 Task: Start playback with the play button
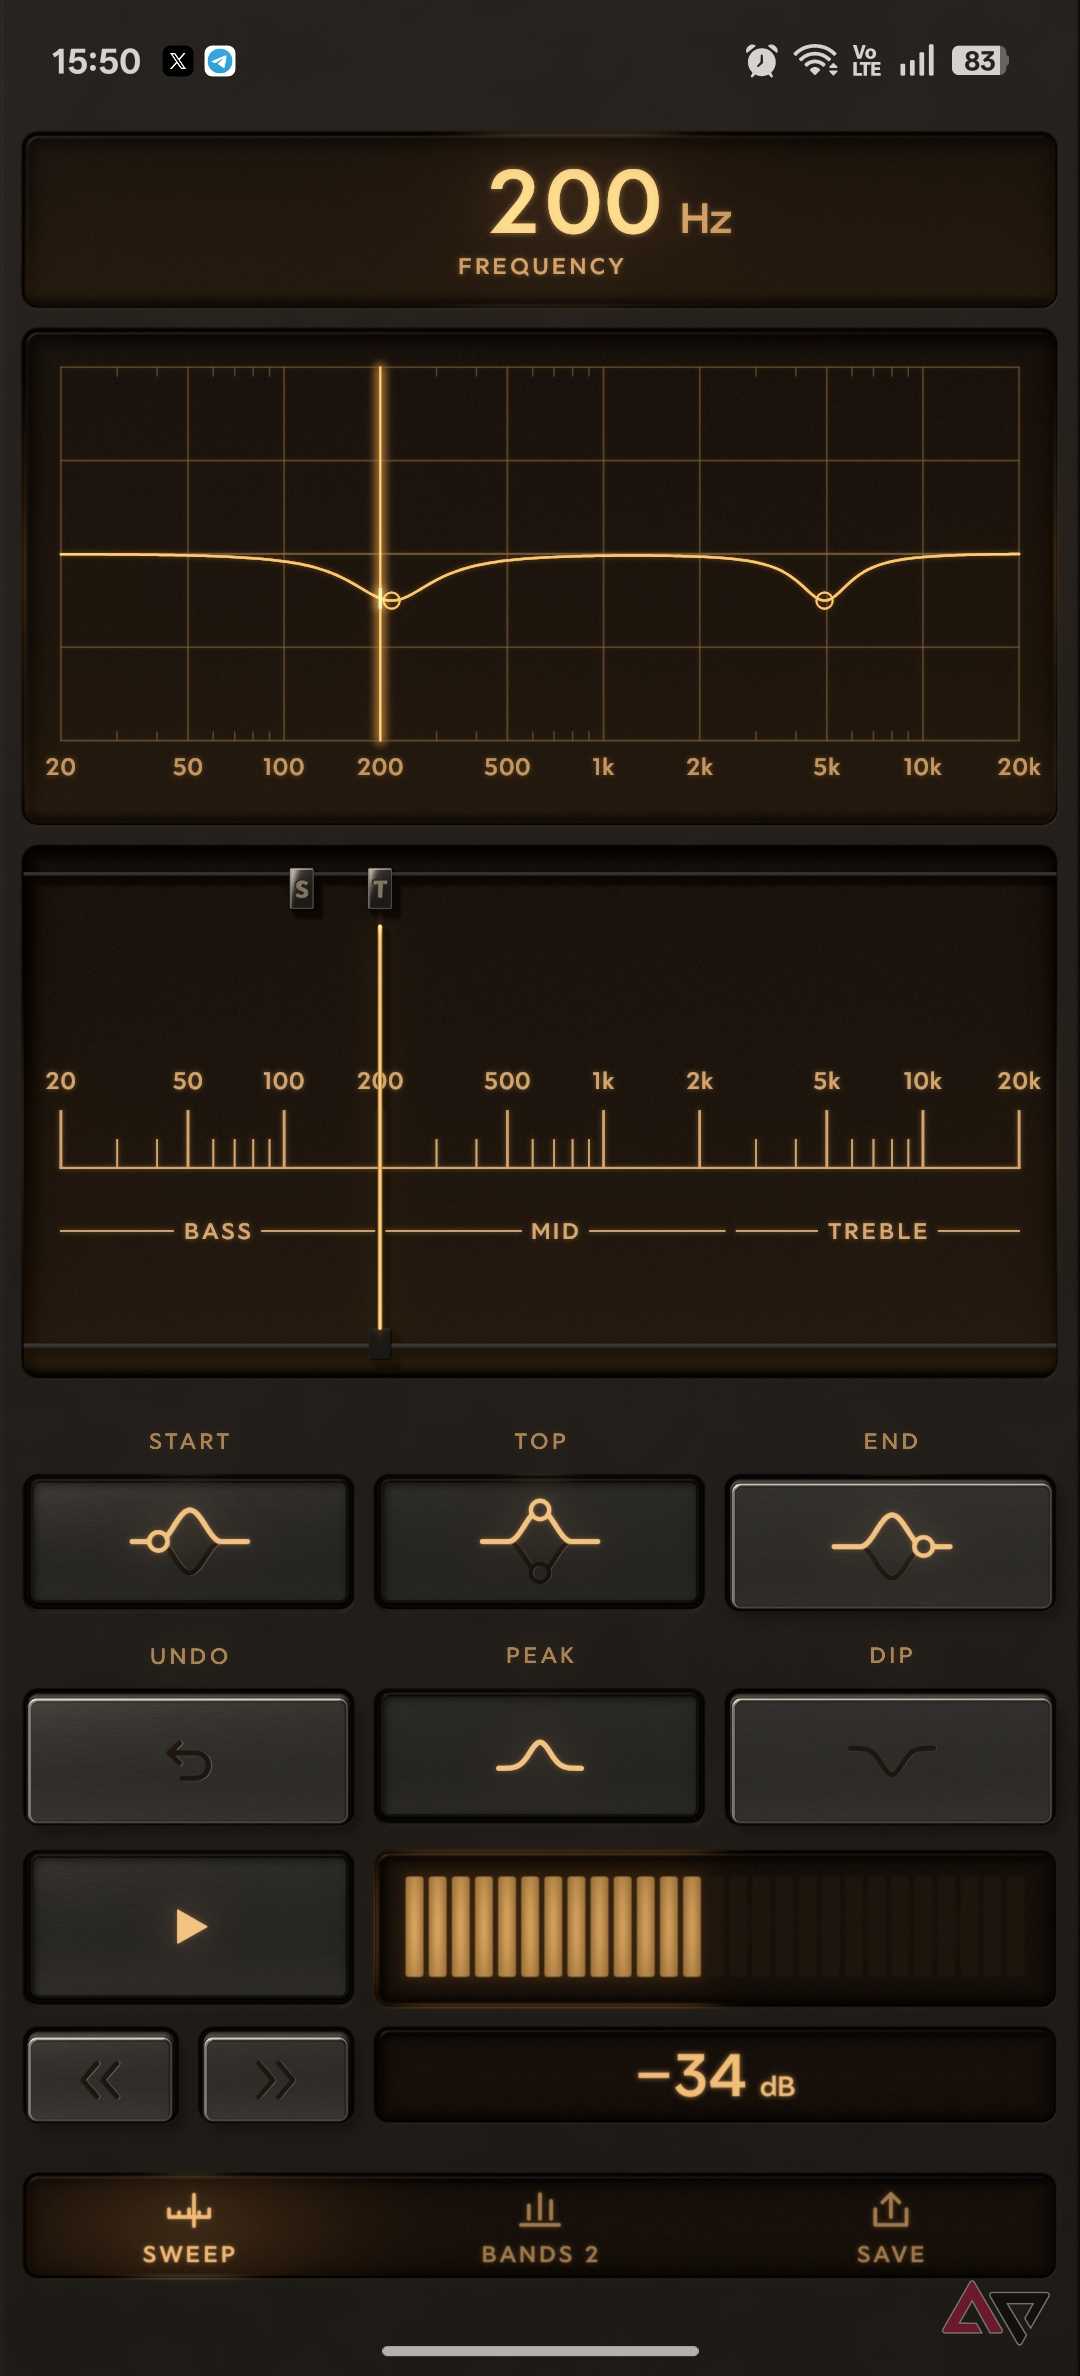189,1926
